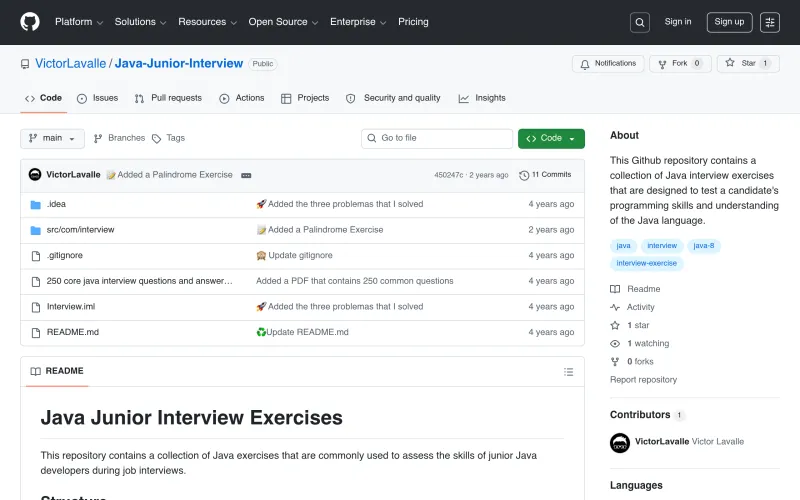Switch to the Insights tab
The height and width of the screenshot is (500, 800).
tap(482, 98)
